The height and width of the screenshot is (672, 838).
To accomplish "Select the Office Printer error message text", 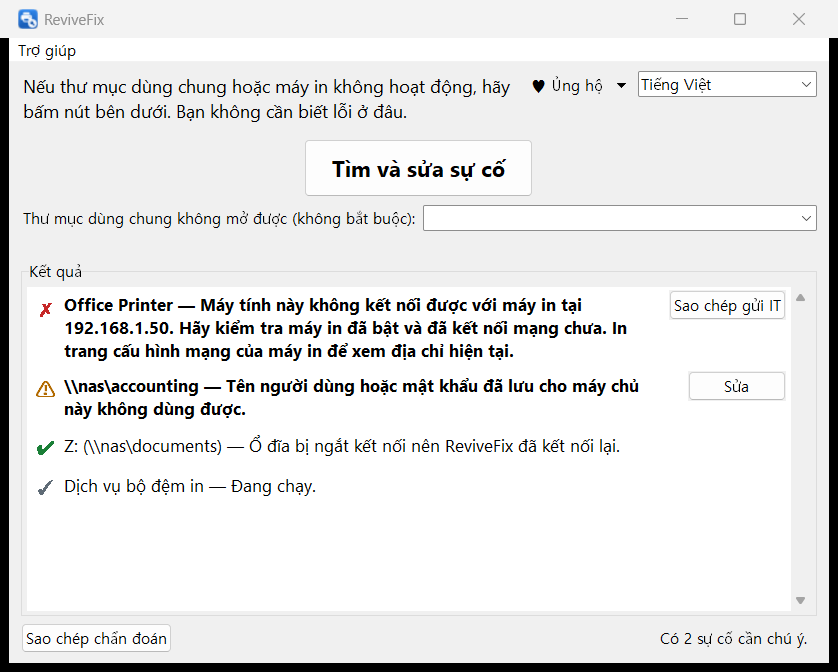I will [x=345, y=328].
